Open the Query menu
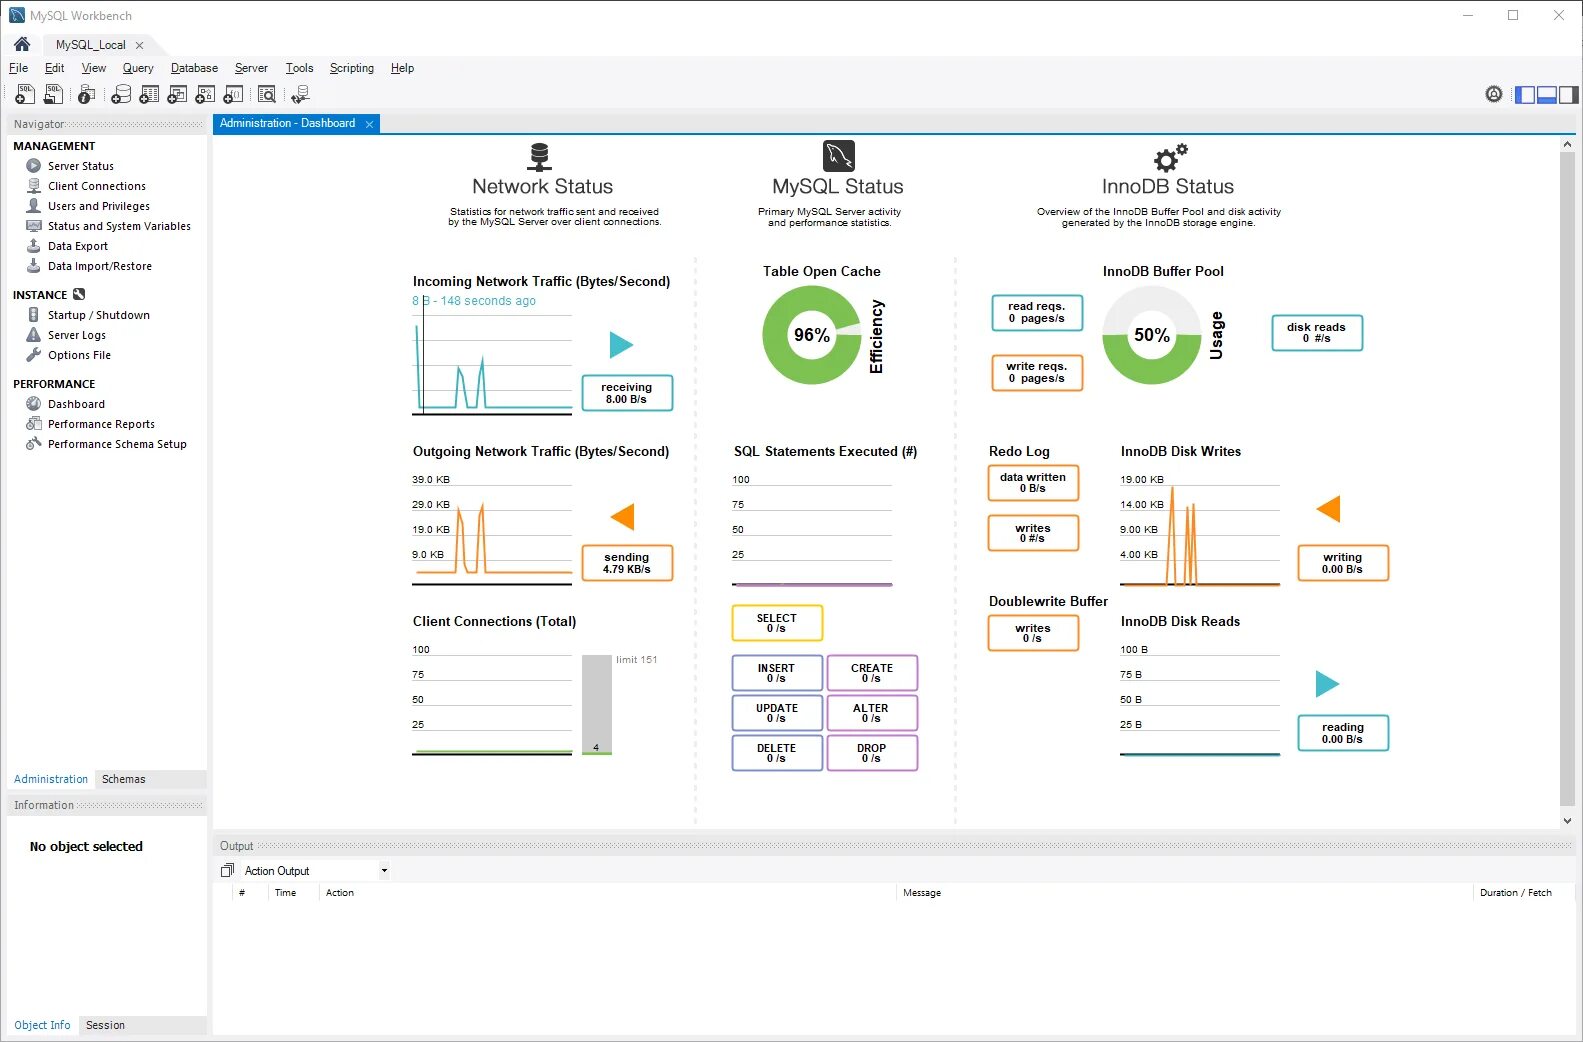The width and height of the screenshot is (1583, 1042). pos(138,68)
